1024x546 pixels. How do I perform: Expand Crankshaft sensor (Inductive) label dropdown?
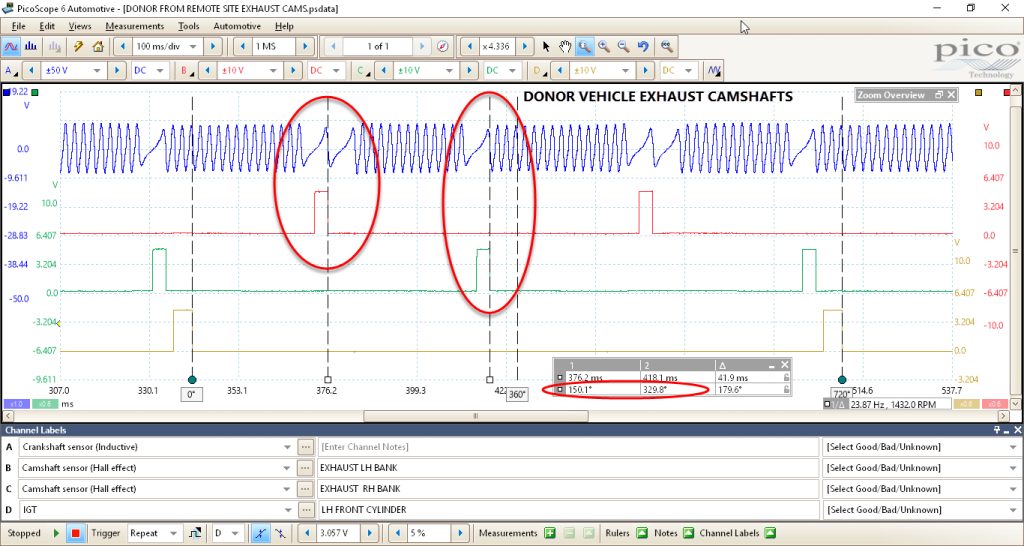pos(287,447)
